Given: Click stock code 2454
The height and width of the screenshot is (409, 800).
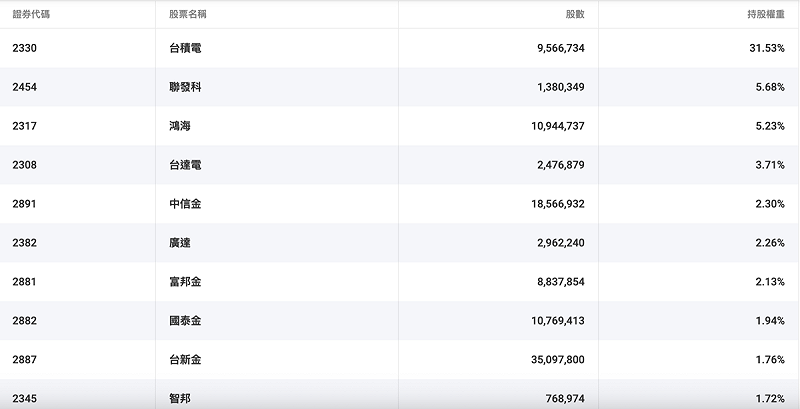Looking at the screenshot, I should click(24, 87).
